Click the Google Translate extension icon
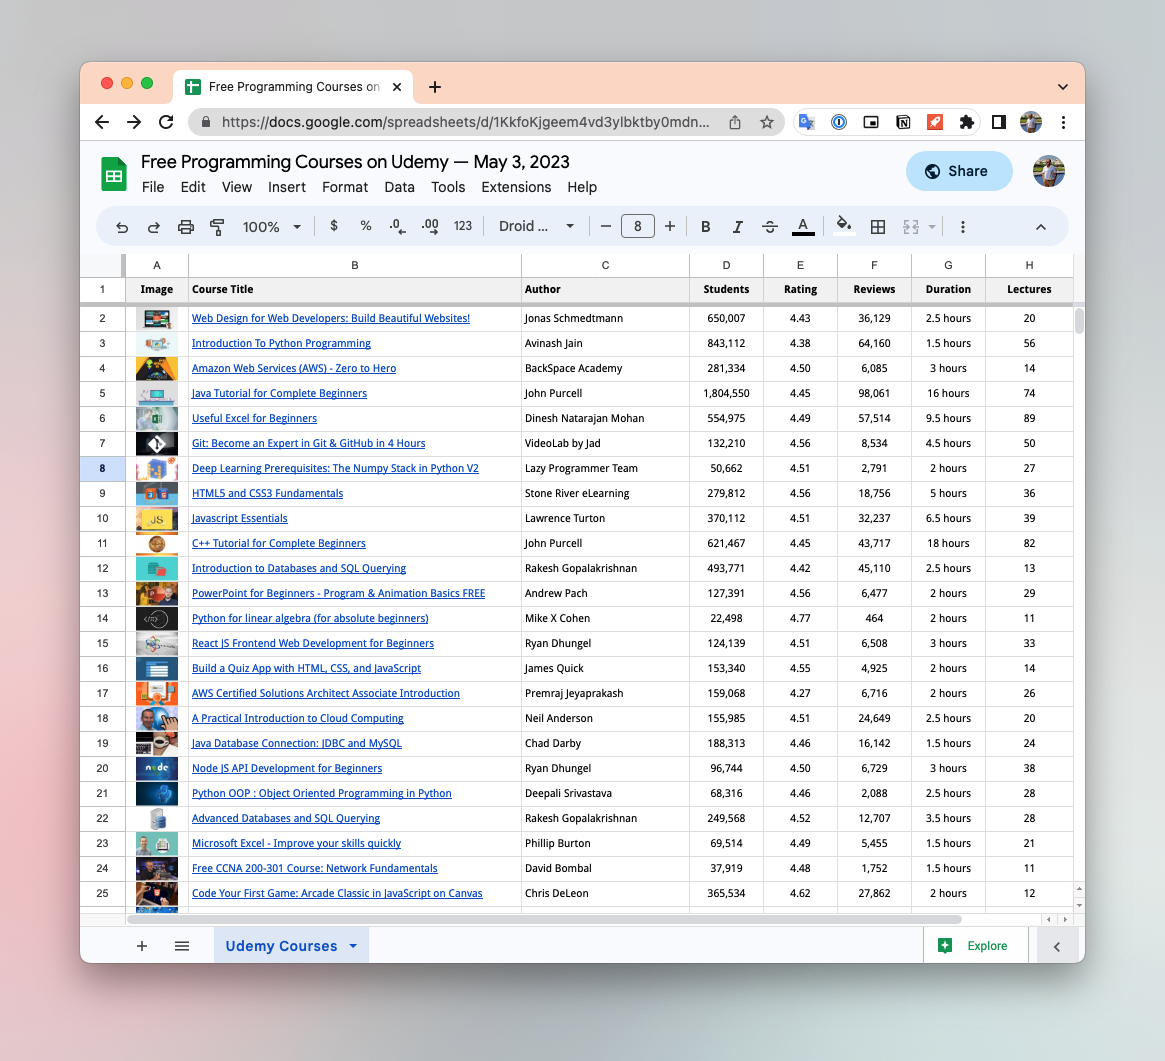 [807, 122]
